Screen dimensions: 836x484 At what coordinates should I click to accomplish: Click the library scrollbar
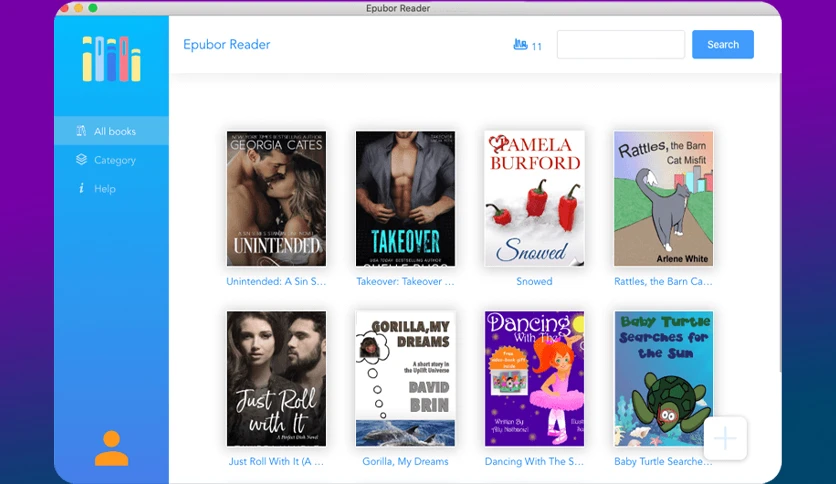tap(779, 224)
